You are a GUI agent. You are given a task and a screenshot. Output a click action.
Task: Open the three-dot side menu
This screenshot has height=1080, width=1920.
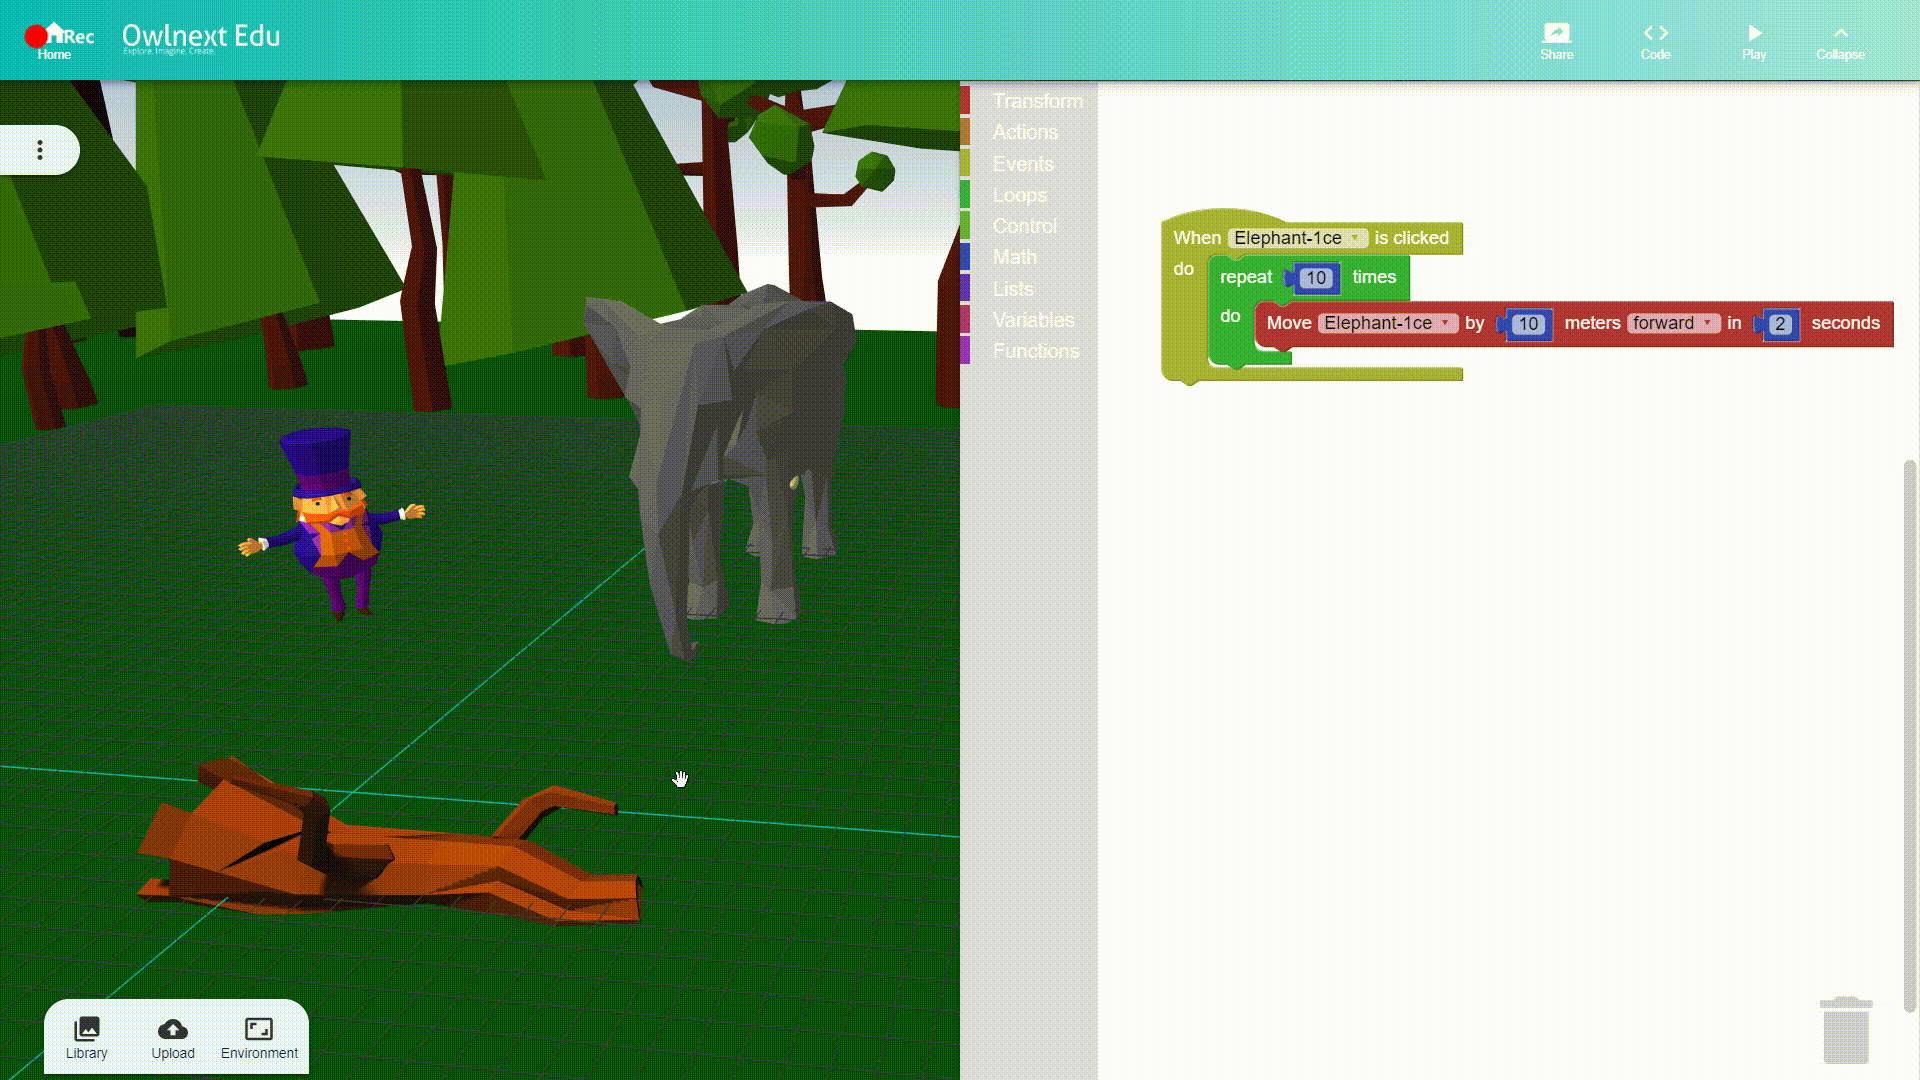tap(40, 150)
